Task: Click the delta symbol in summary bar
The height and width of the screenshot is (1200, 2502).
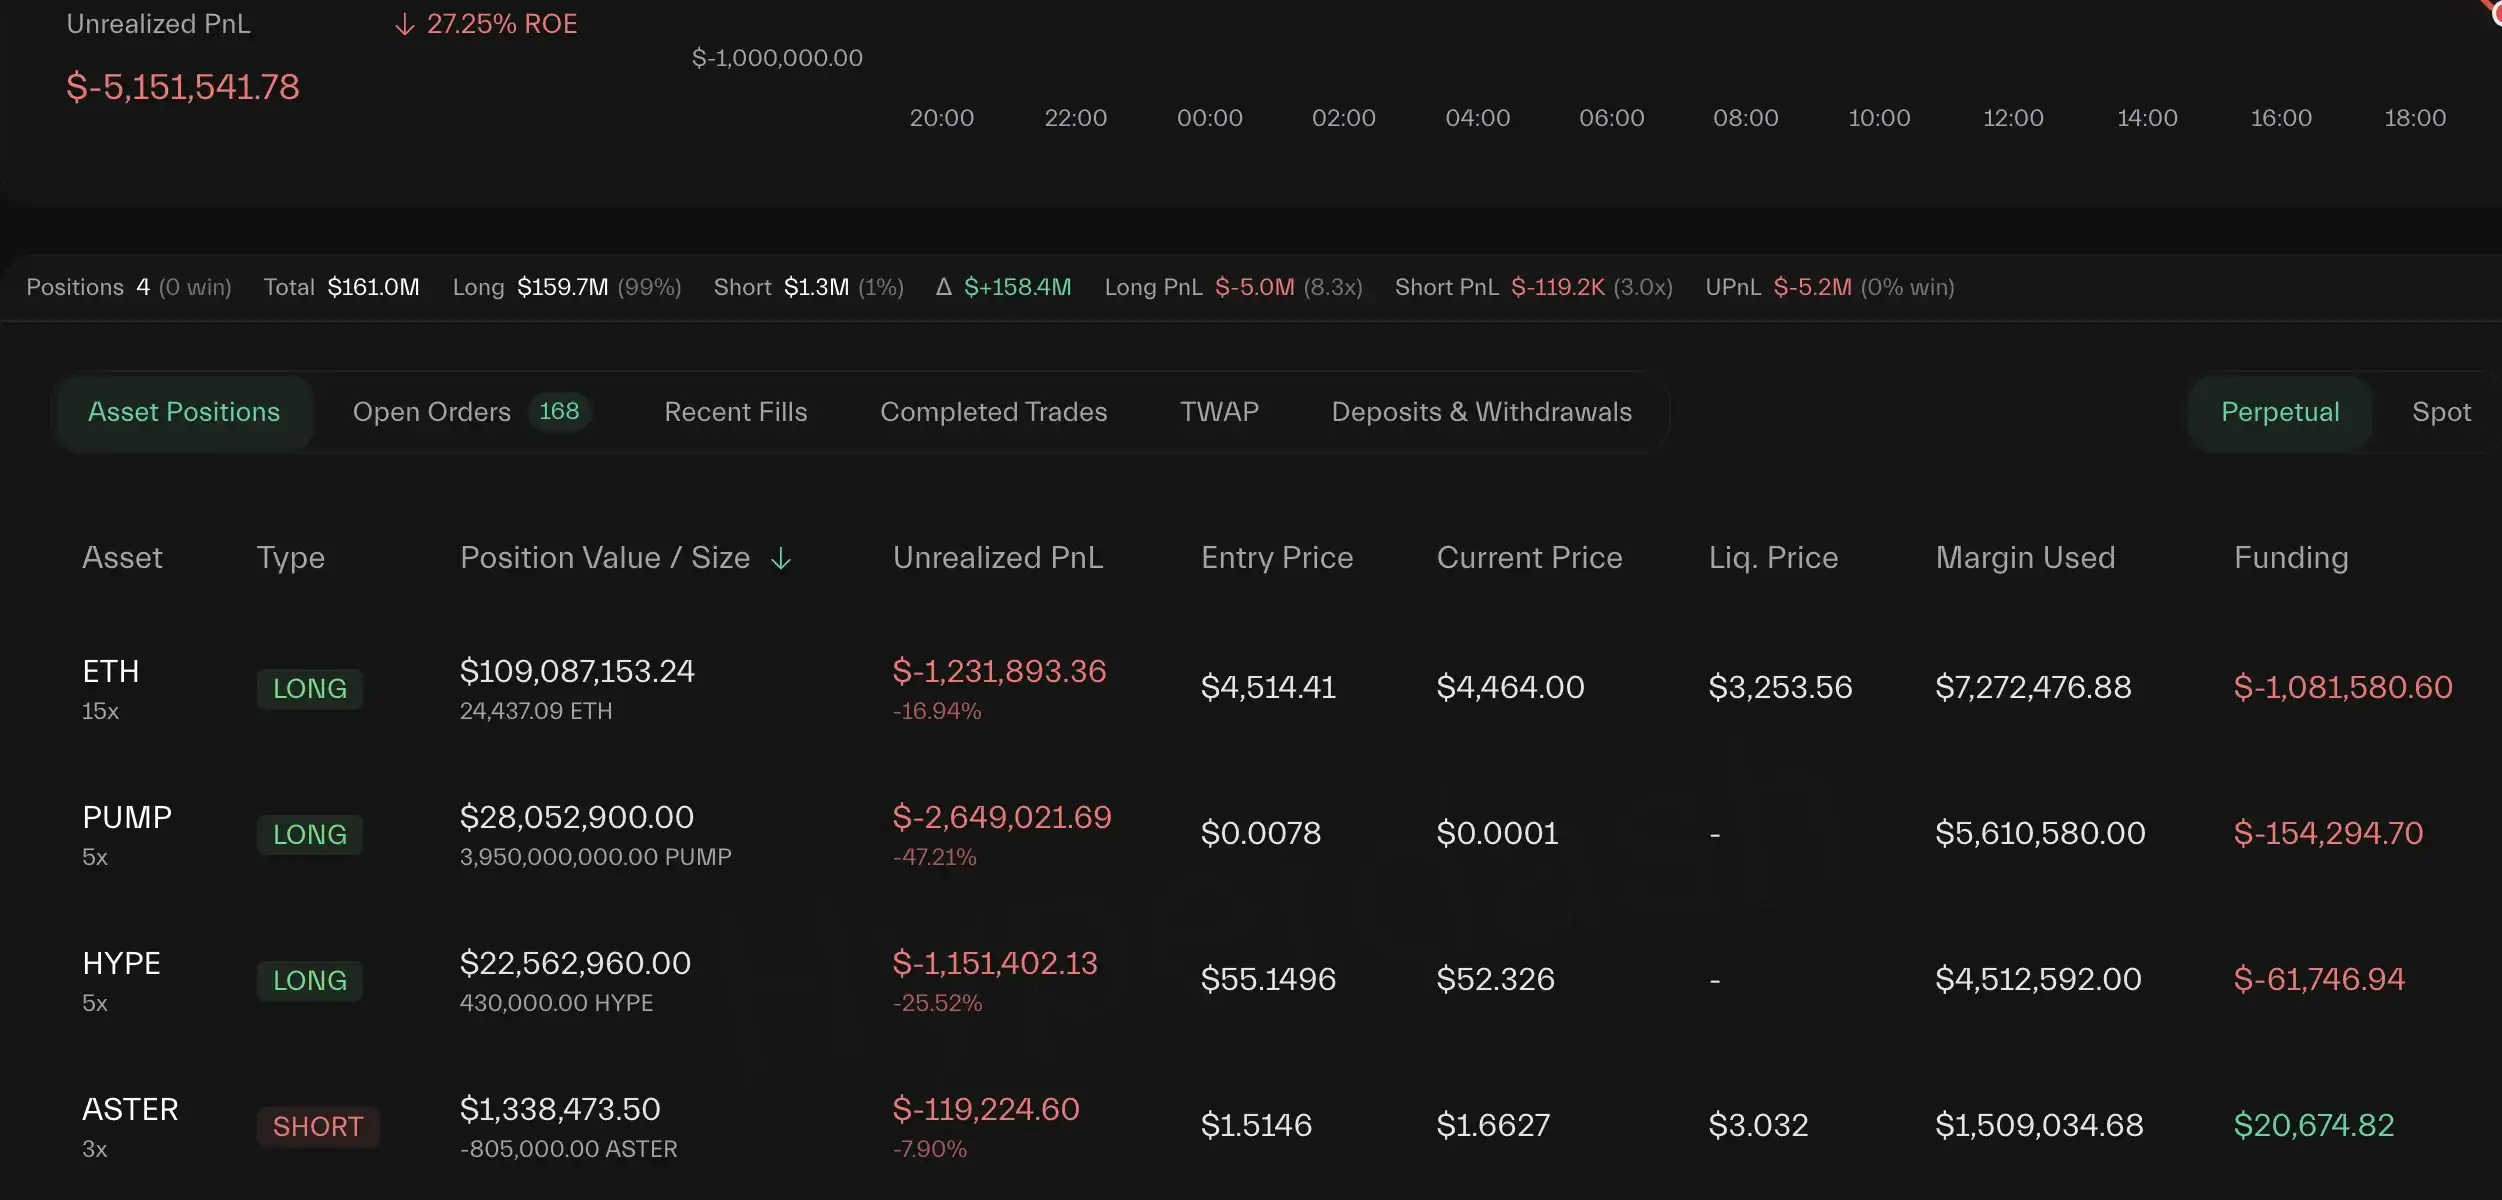Action: point(943,288)
